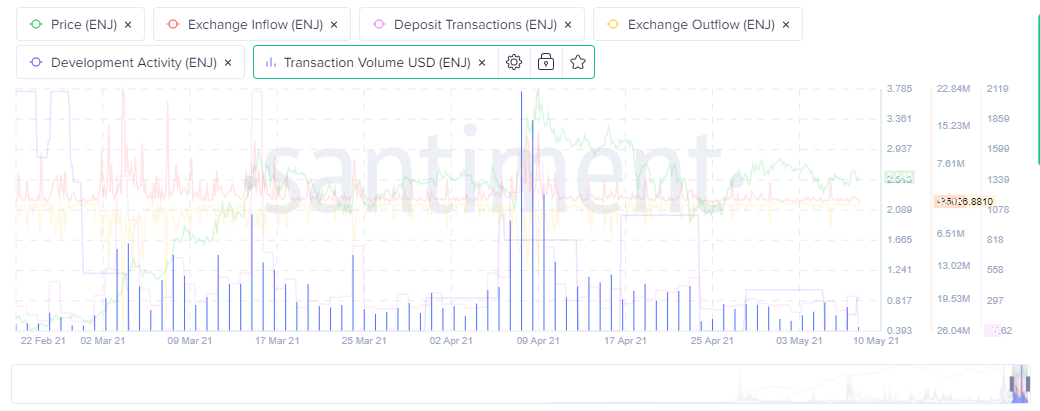Click the 0.817 price axis value
The image size is (1040, 411).
pos(900,300)
